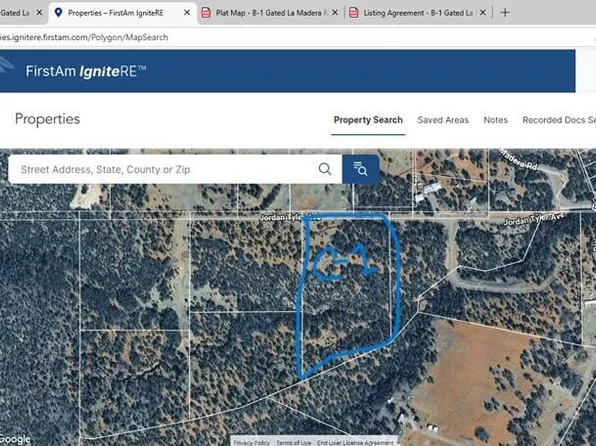Click the PDF icon on Listing Agreement tab
The height and width of the screenshot is (446, 596).
[x=354, y=13]
